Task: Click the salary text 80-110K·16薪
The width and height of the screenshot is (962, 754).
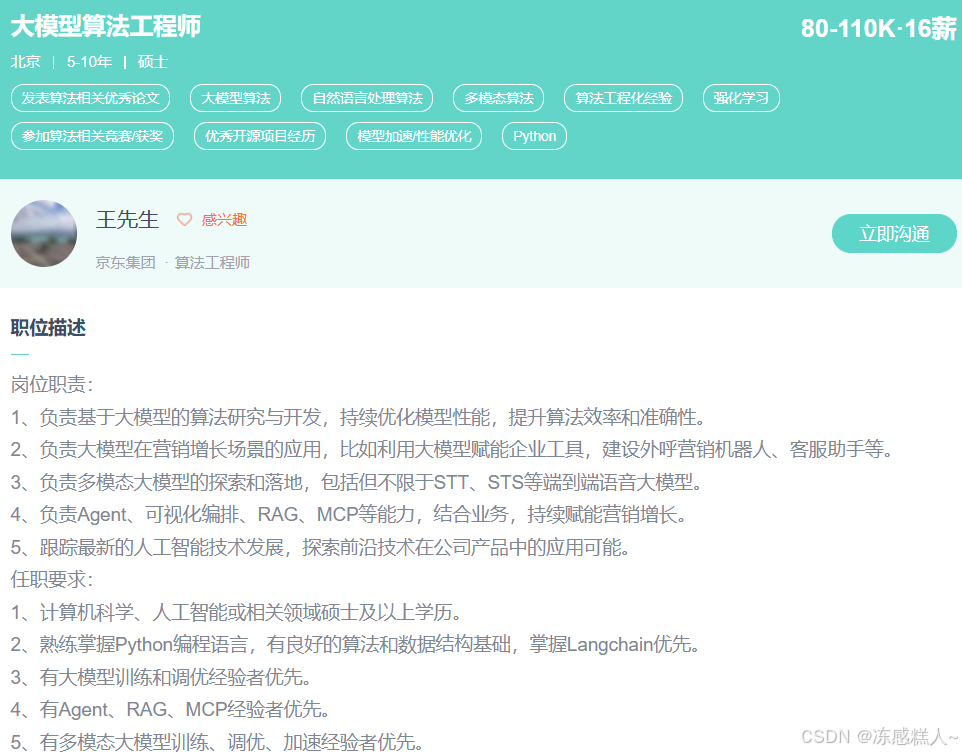Action: pyautogui.click(x=879, y=27)
